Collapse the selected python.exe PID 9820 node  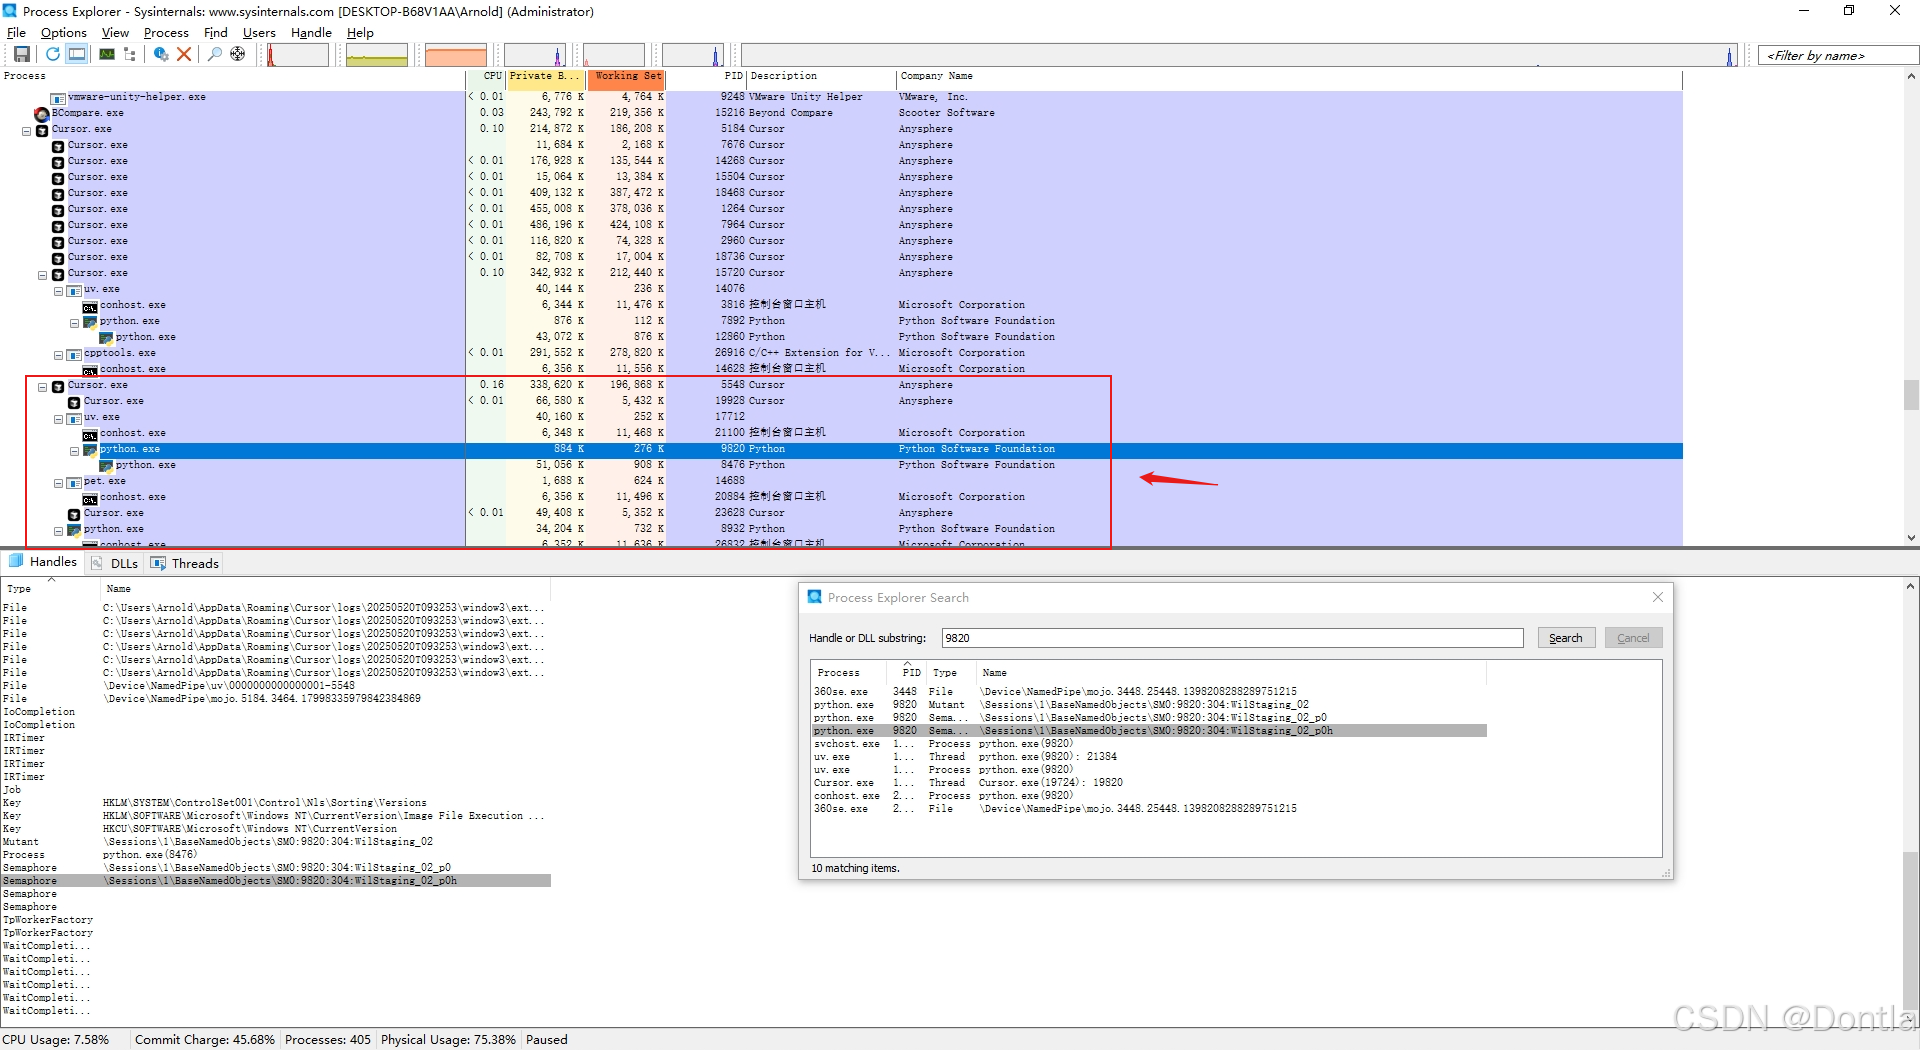coord(74,451)
